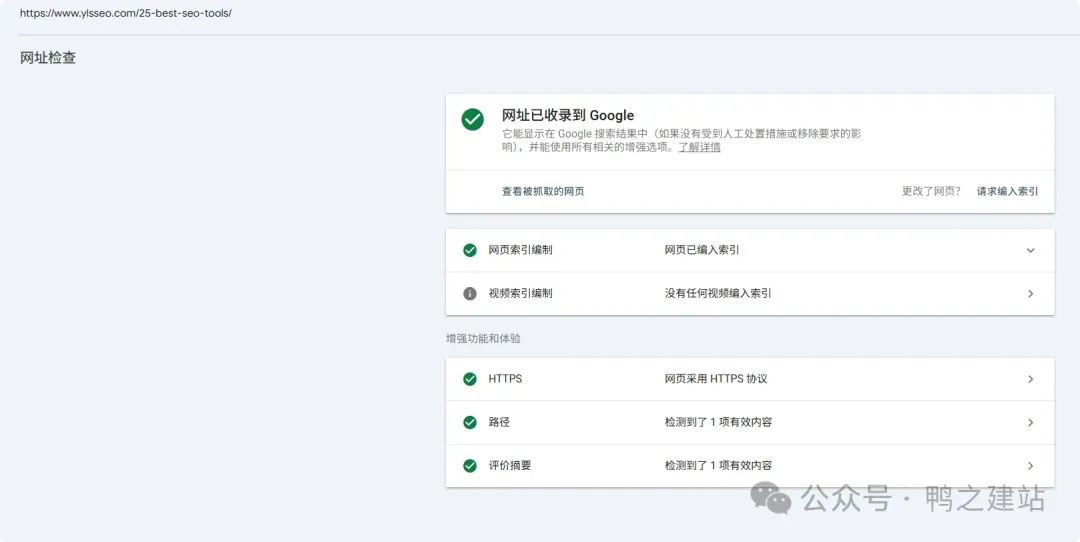Viewport: 1080px width, 542px height.
Task: Click the 更改了网页? text
Action: pyautogui.click(x=931, y=191)
